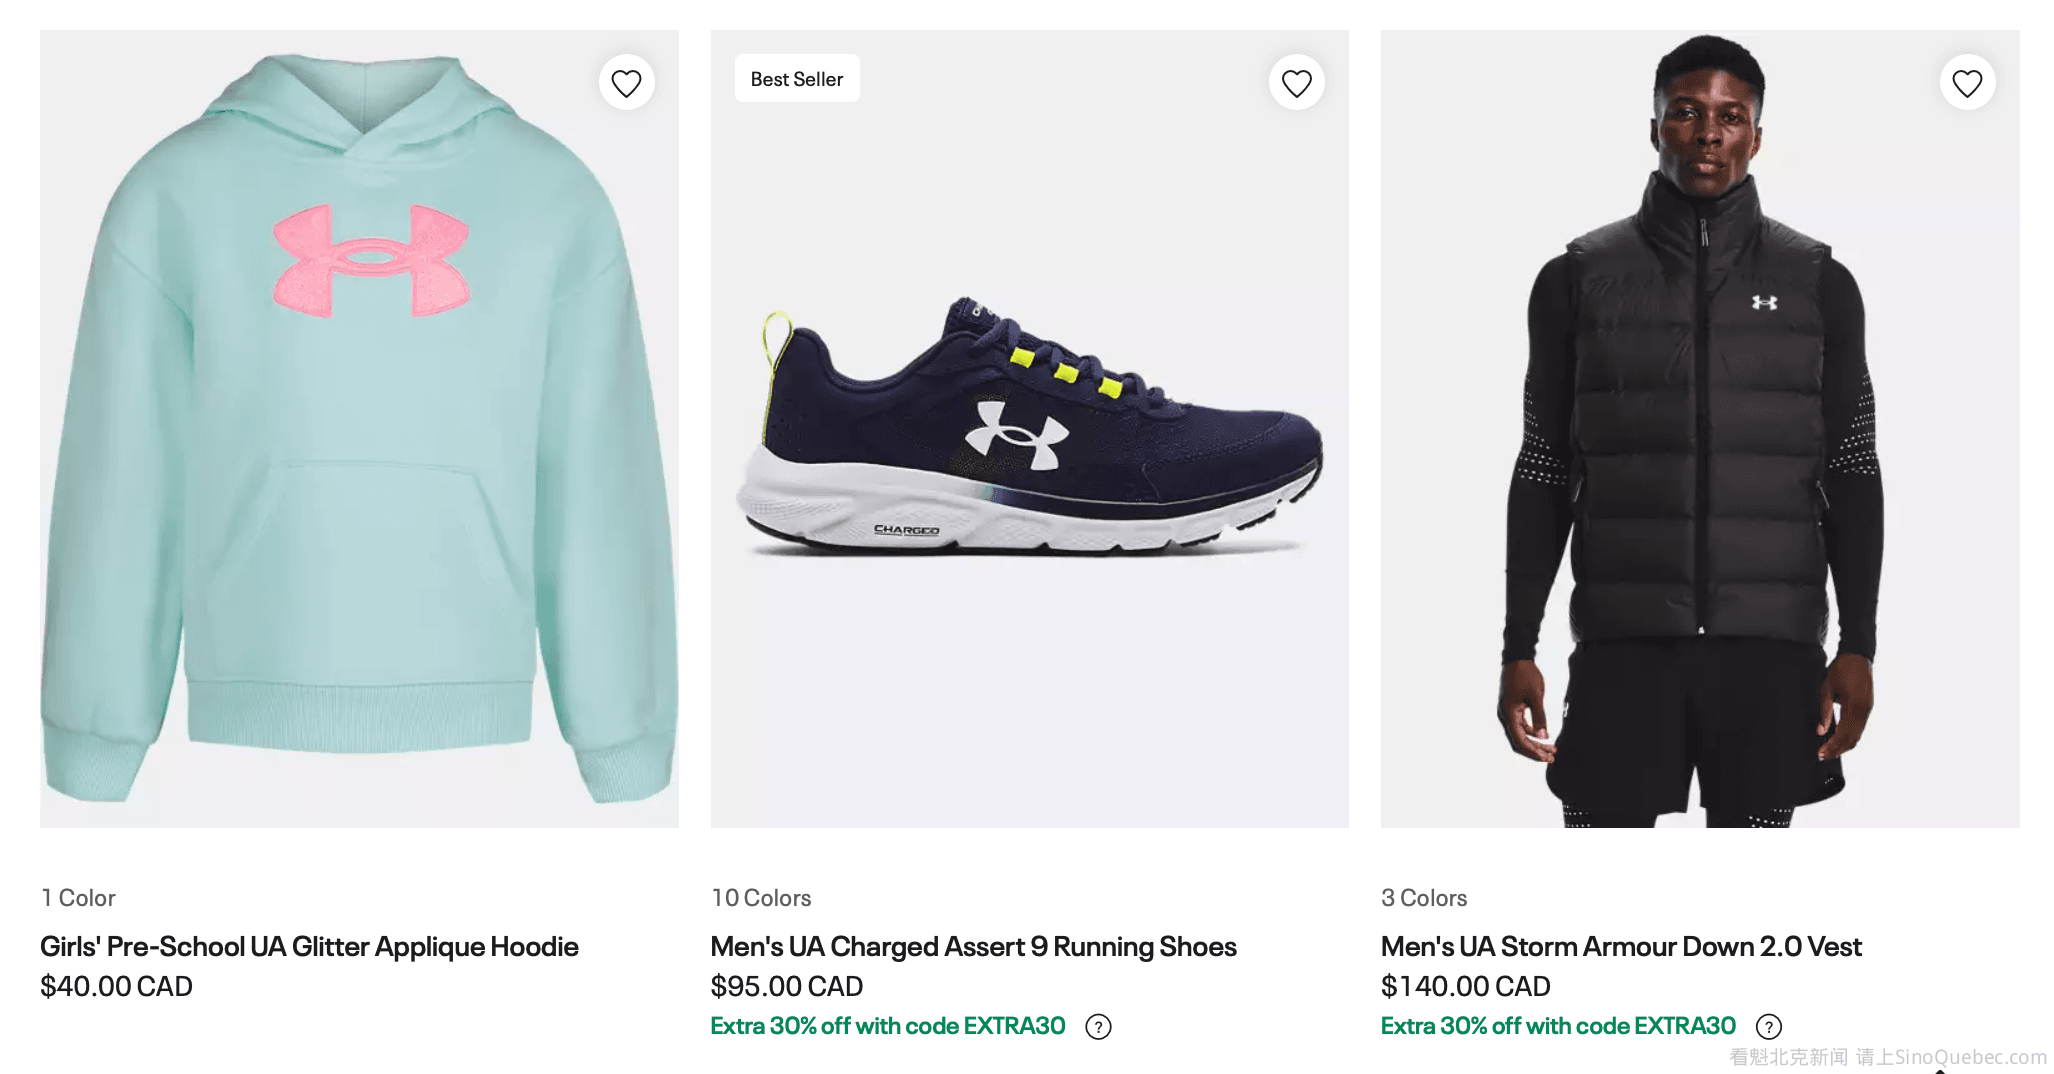Screen dimensions: 2054x1074
Task: Open Men's UA Charged Assert 9 Running Shoes
Action: pos(973,946)
